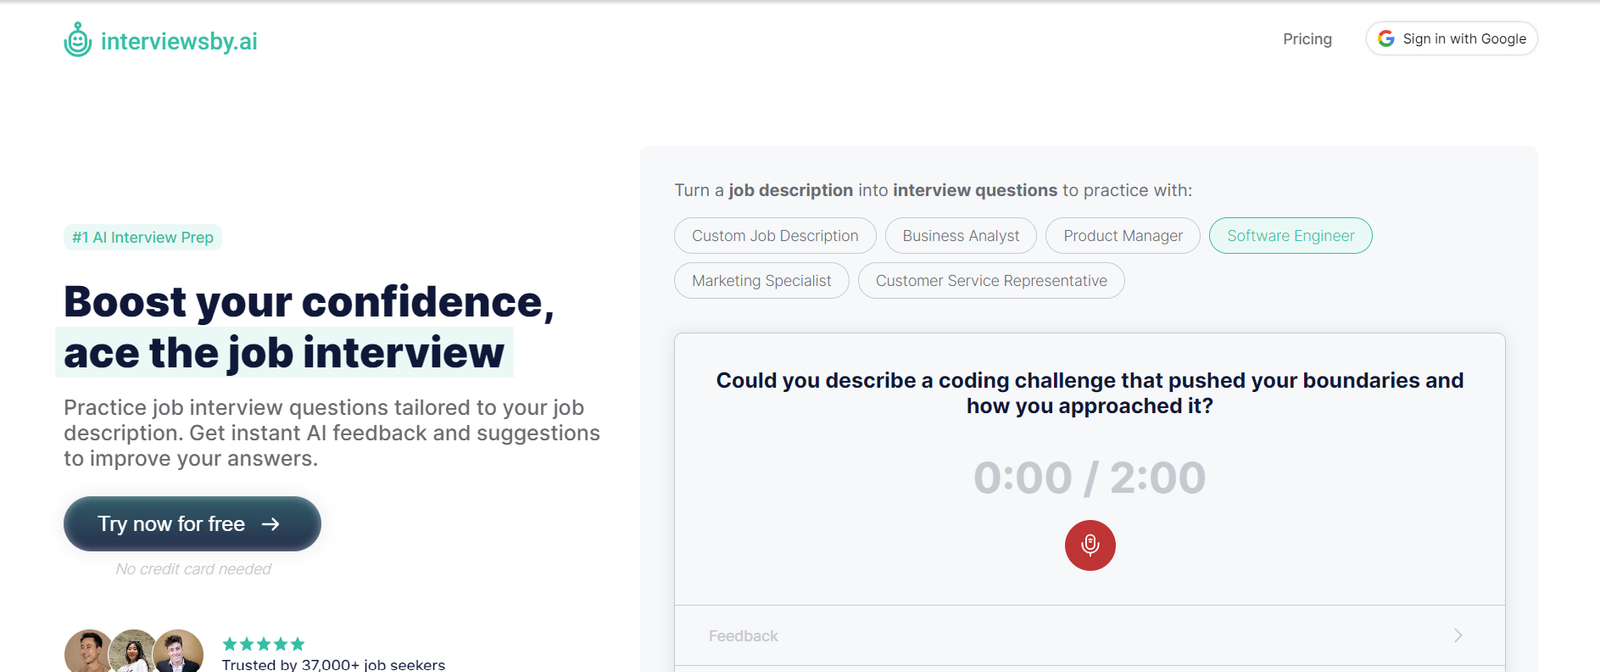Select the Custom Job Description tab
Viewport: 1600px width, 672px height.
pyautogui.click(x=775, y=235)
